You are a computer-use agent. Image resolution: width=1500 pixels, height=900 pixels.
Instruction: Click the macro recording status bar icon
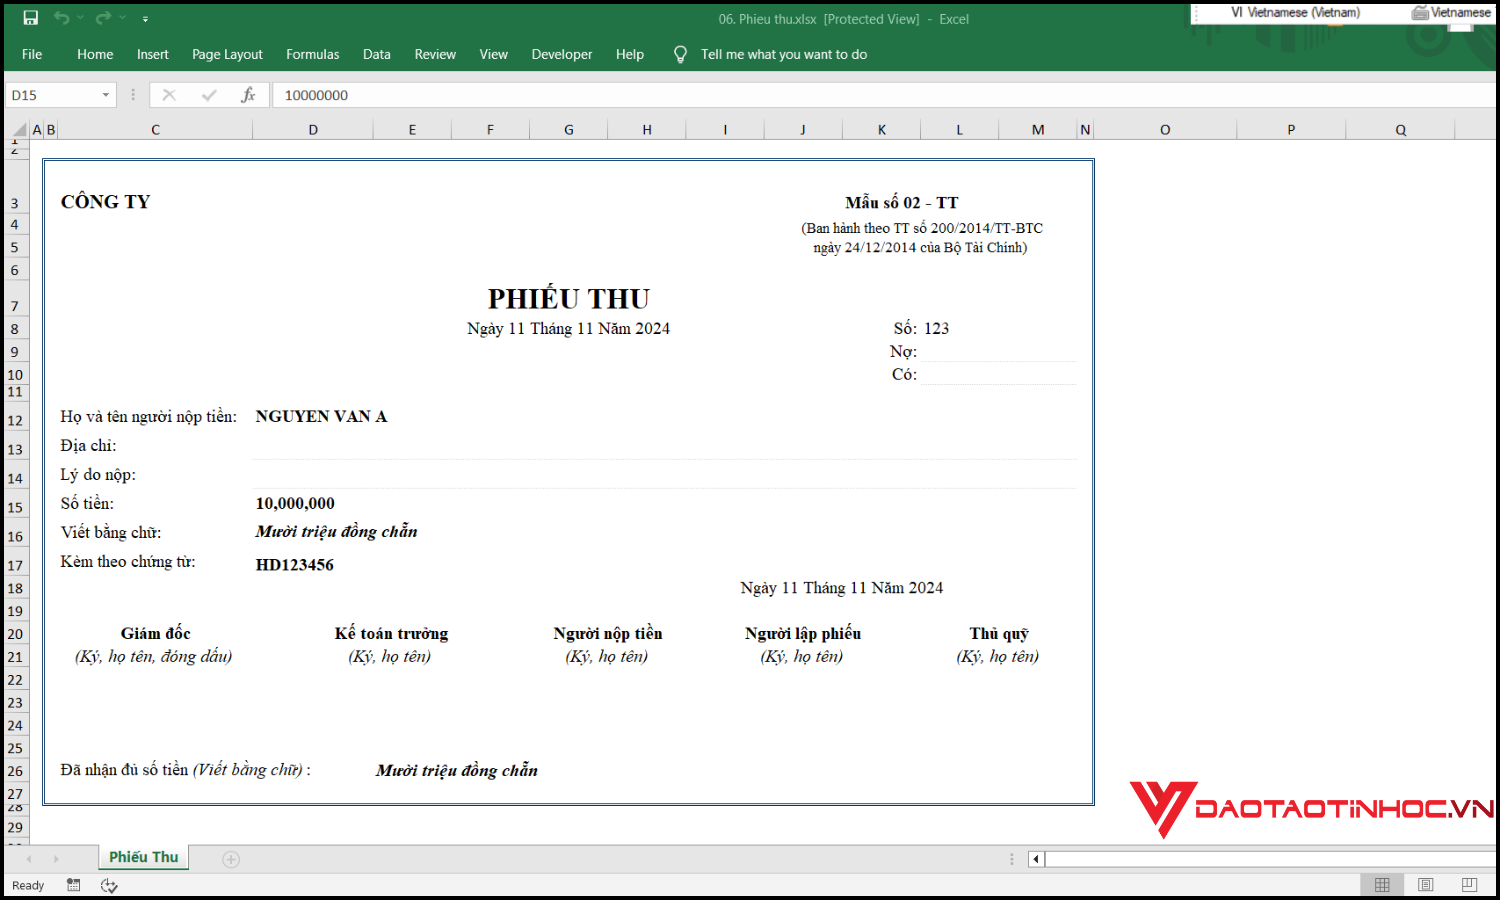click(x=74, y=885)
